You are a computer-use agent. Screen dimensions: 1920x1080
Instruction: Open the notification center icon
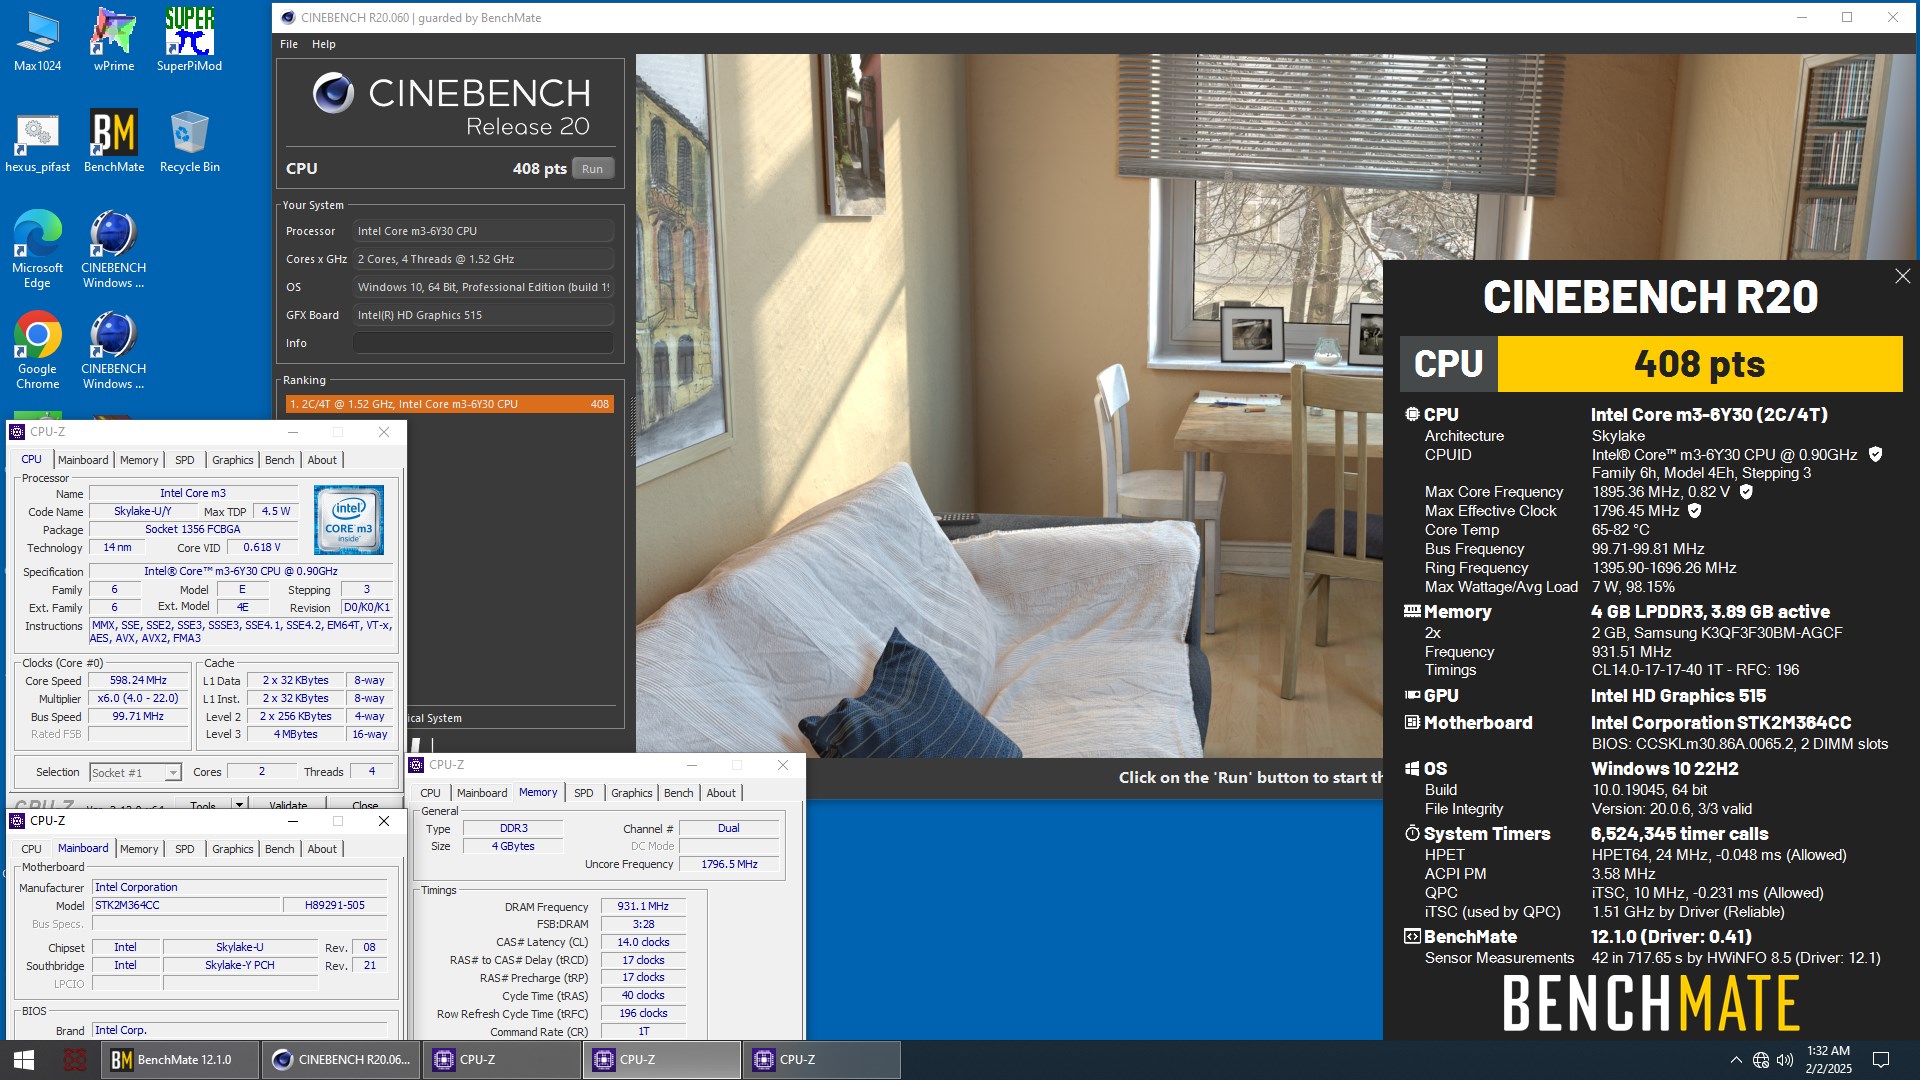(x=1880, y=1060)
